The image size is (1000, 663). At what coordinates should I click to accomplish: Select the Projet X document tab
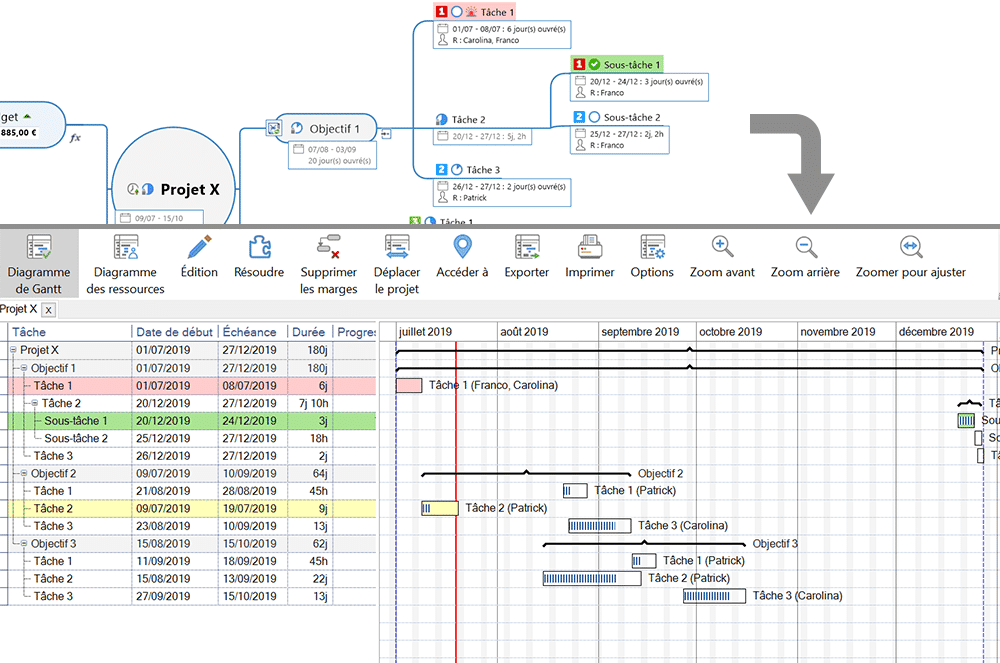tap(18, 309)
